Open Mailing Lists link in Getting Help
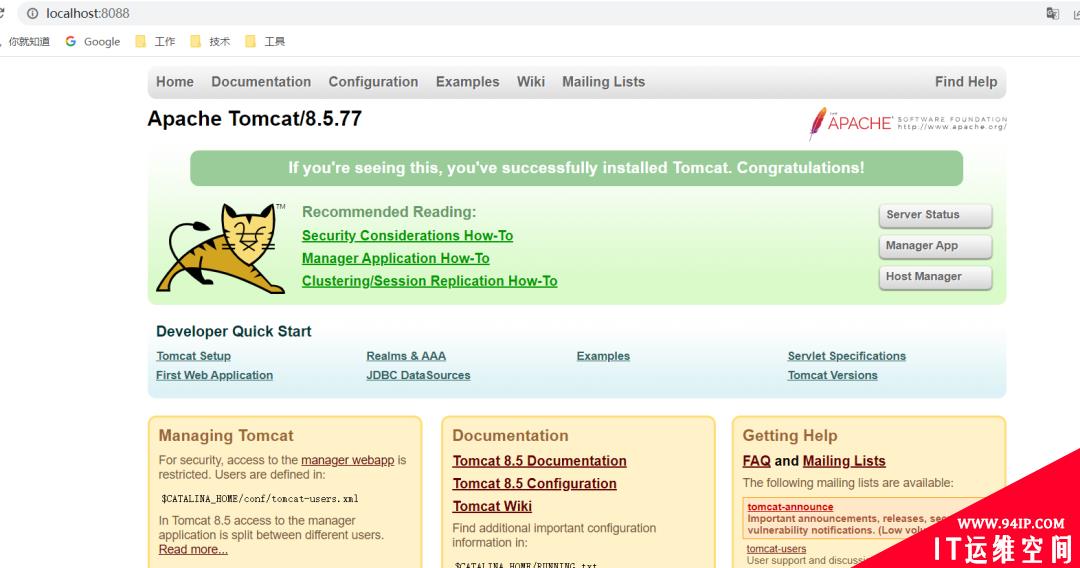The height and width of the screenshot is (568, 1080). pos(844,461)
